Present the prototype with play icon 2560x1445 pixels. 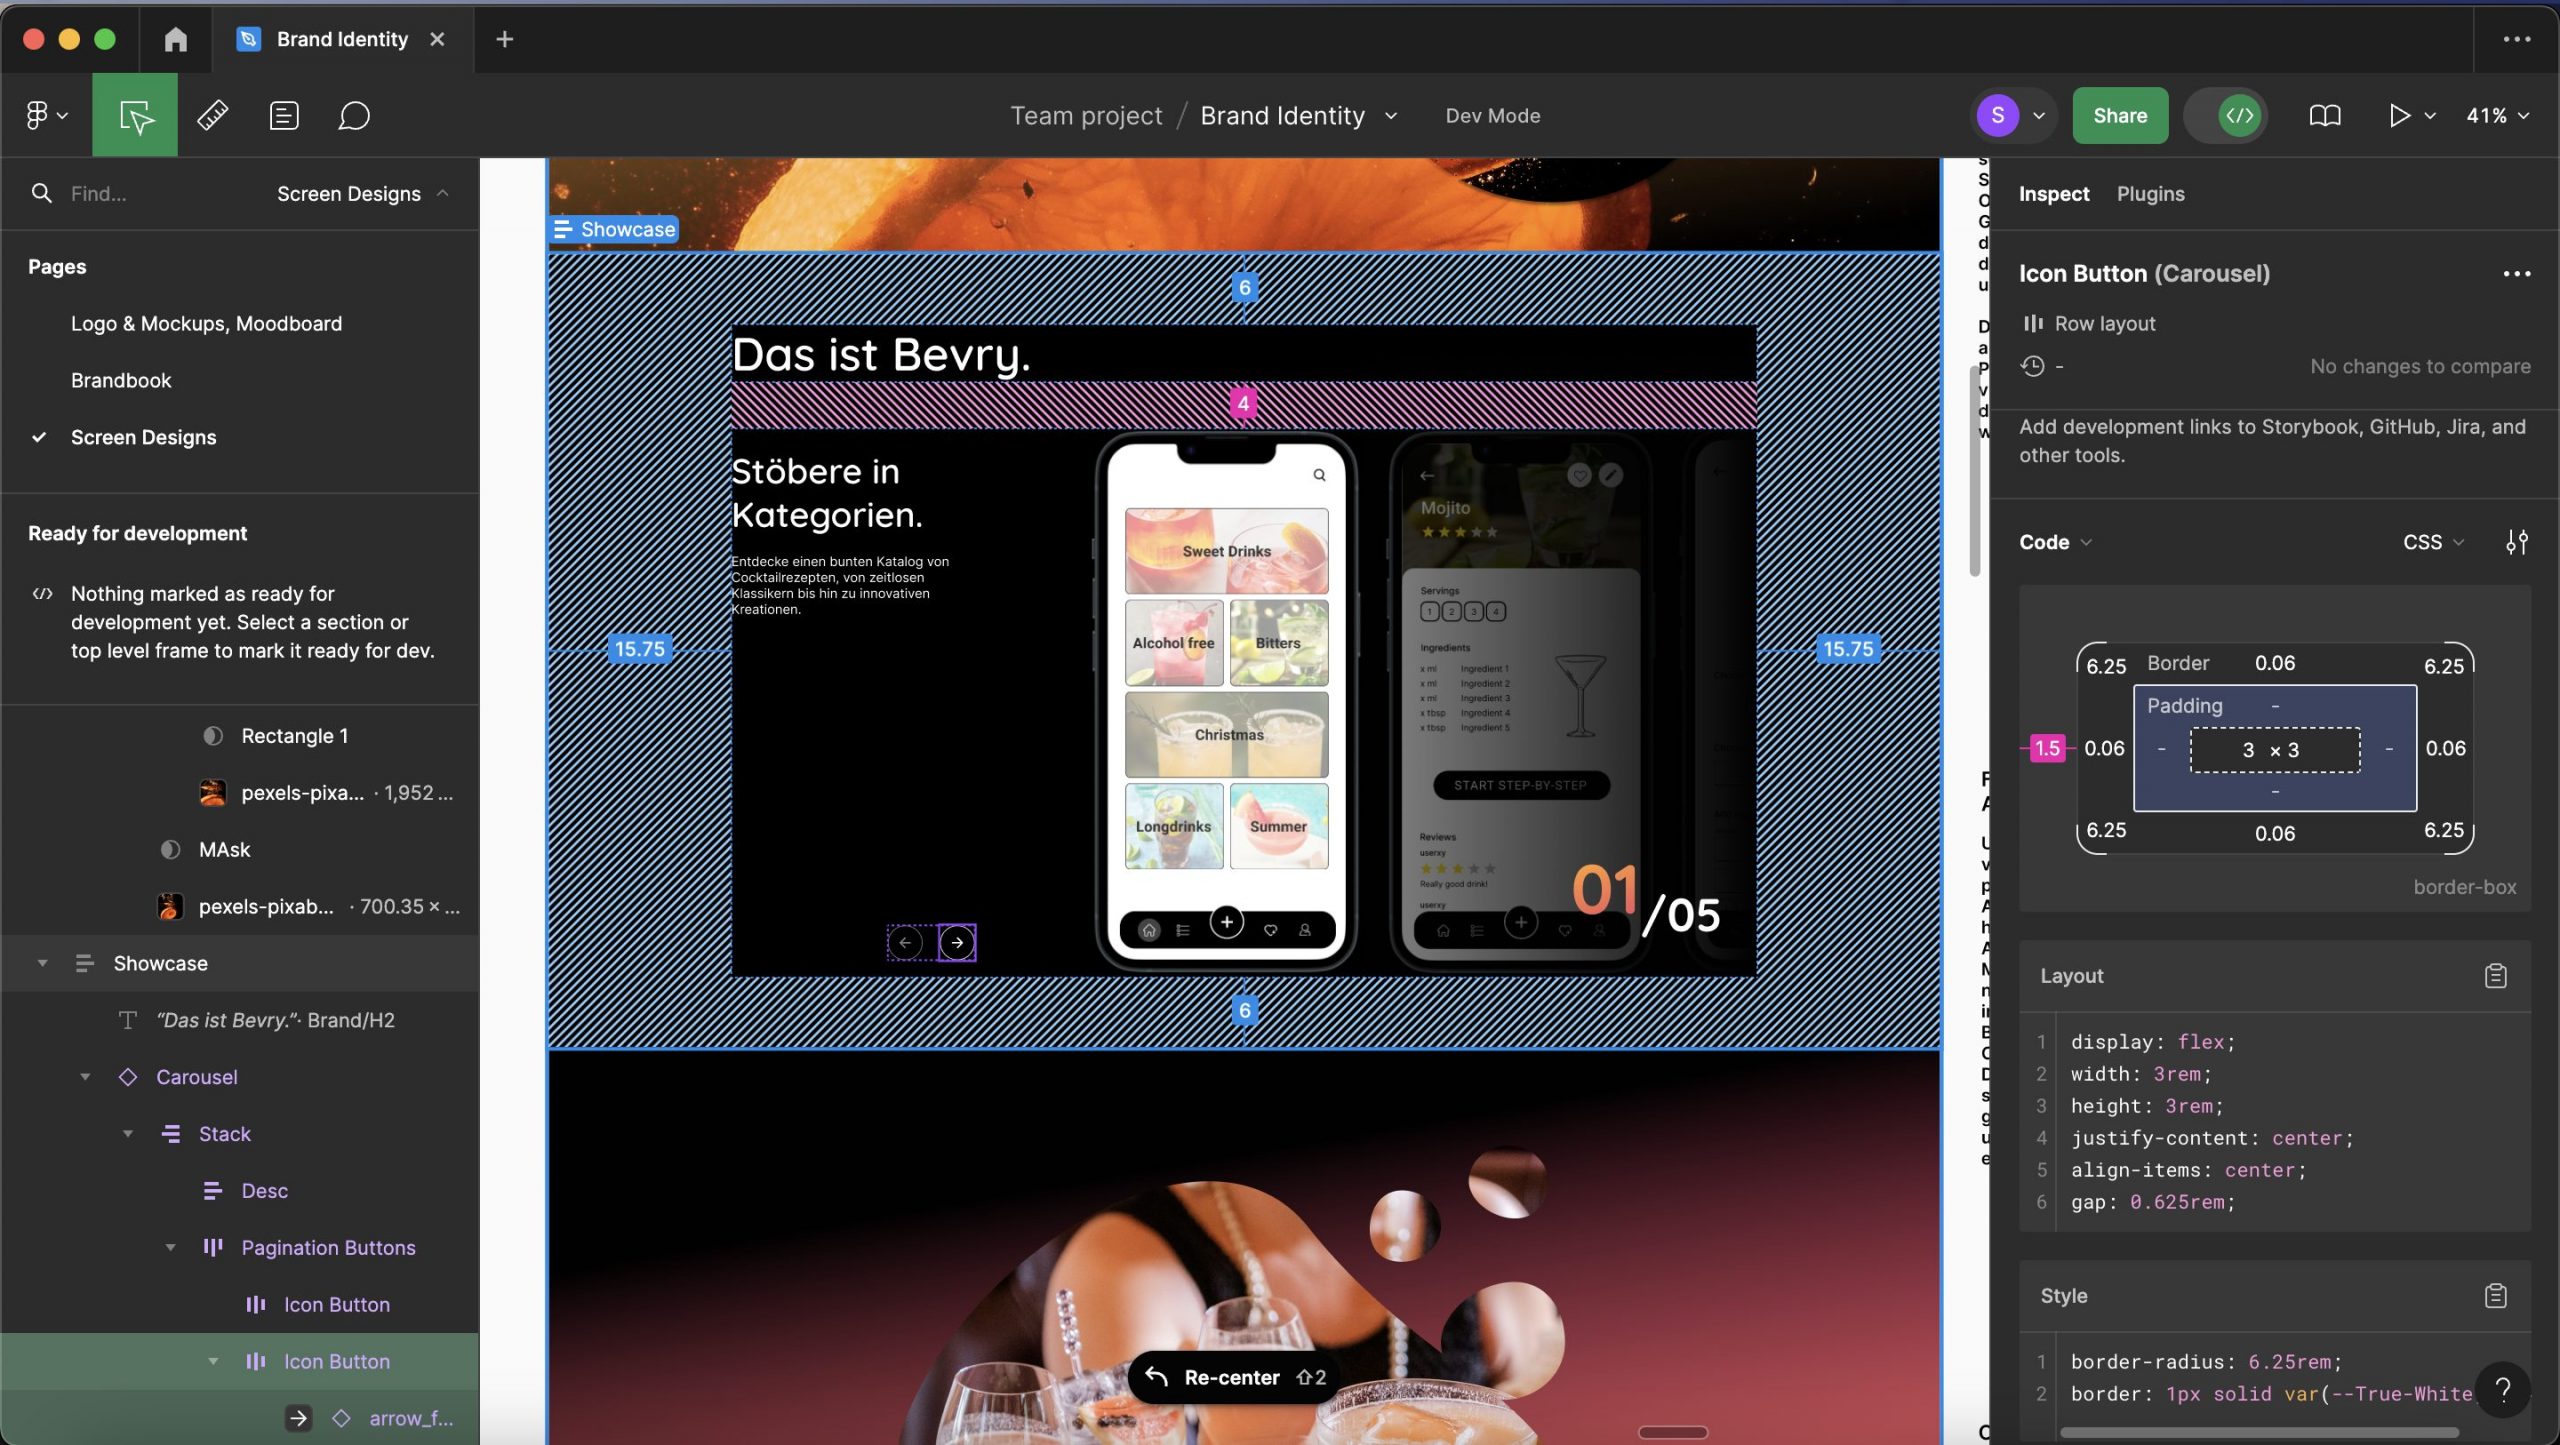pos(2398,115)
